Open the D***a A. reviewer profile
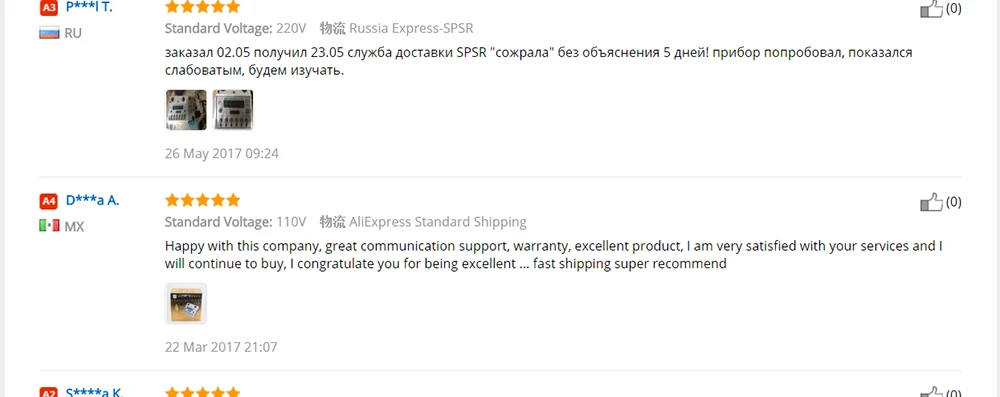This screenshot has width=1000, height=397. pyautogui.click(x=92, y=200)
